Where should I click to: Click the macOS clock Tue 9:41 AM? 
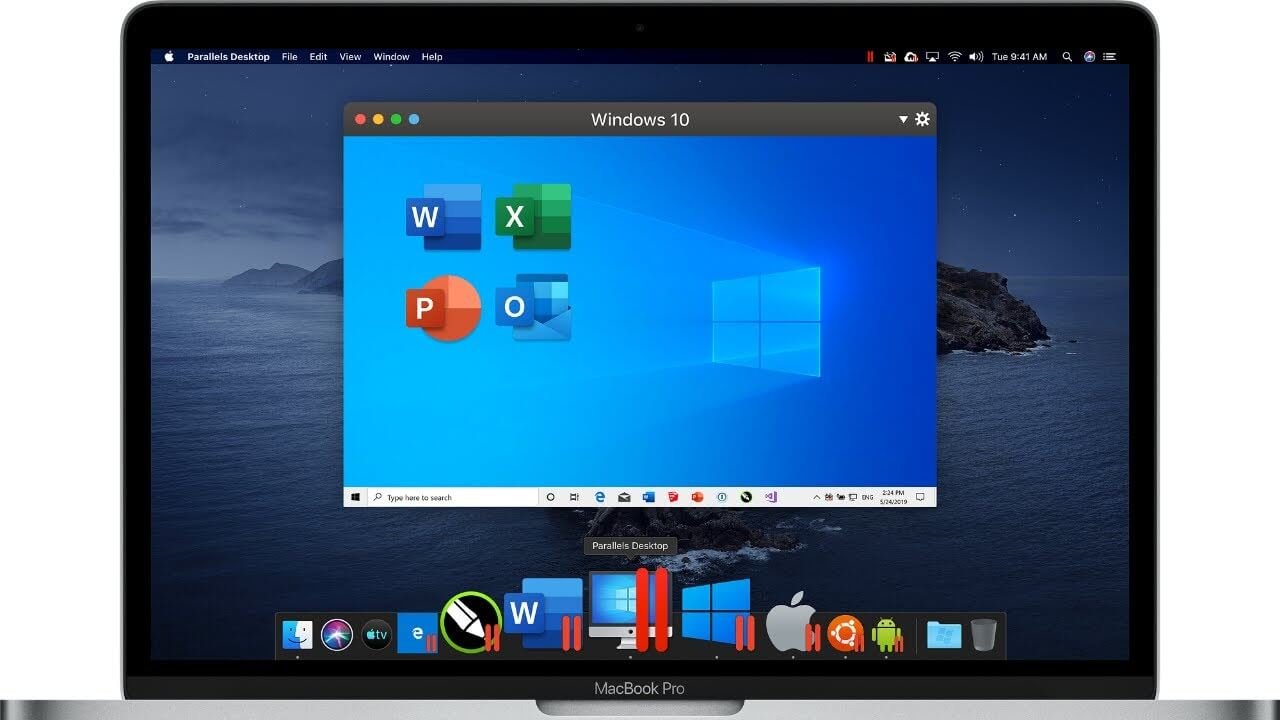1019,57
